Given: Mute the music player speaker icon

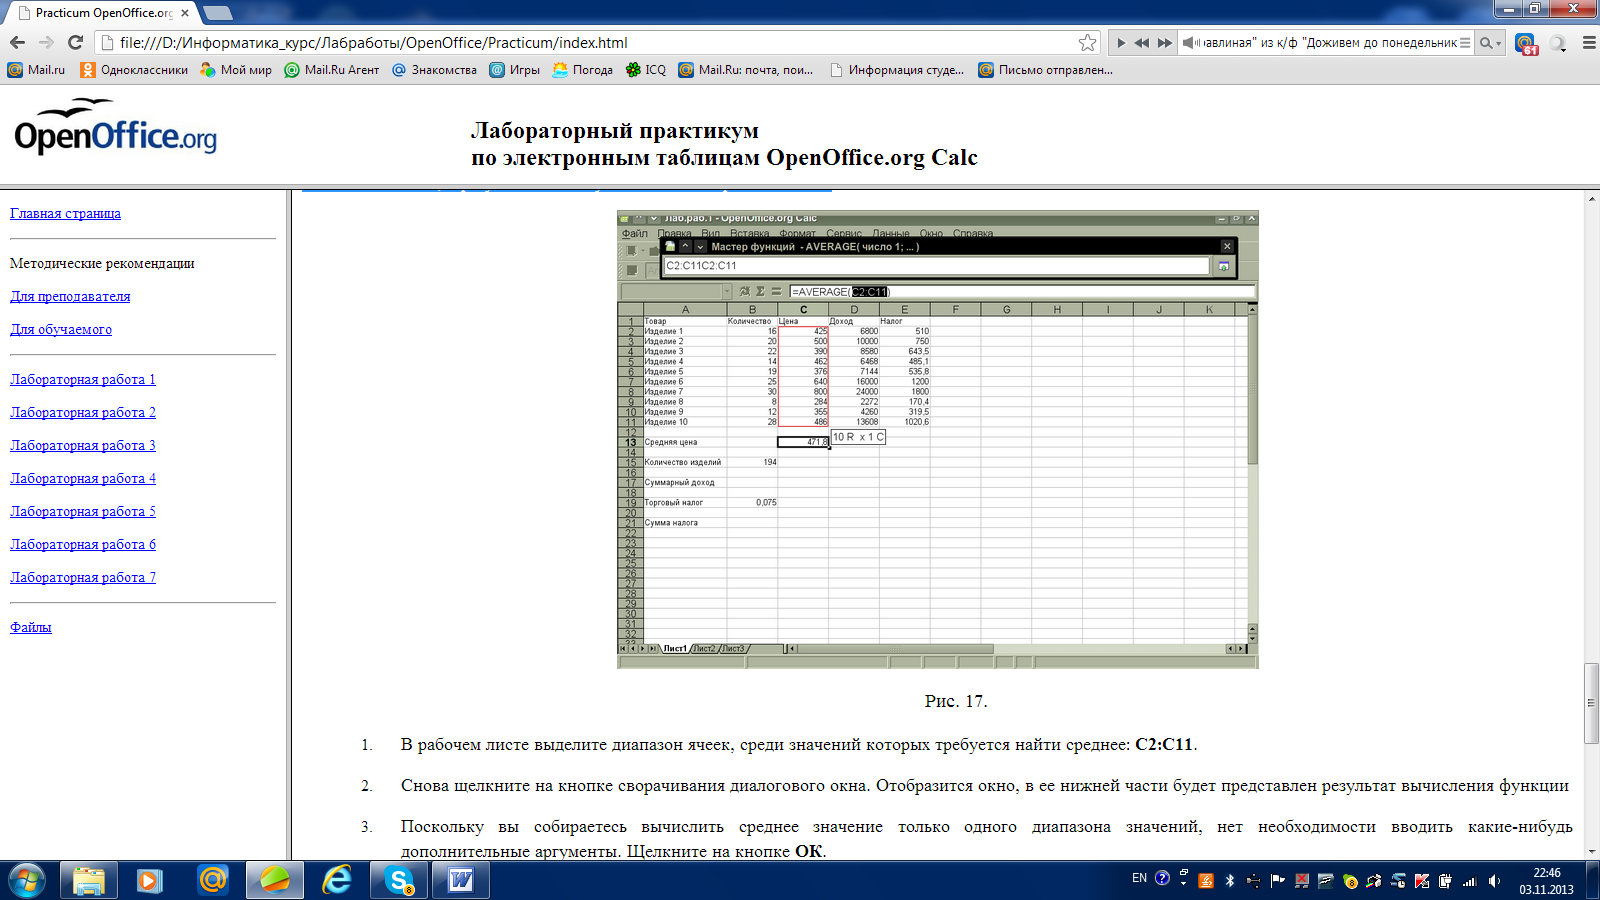Looking at the screenshot, I should [1190, 43].
